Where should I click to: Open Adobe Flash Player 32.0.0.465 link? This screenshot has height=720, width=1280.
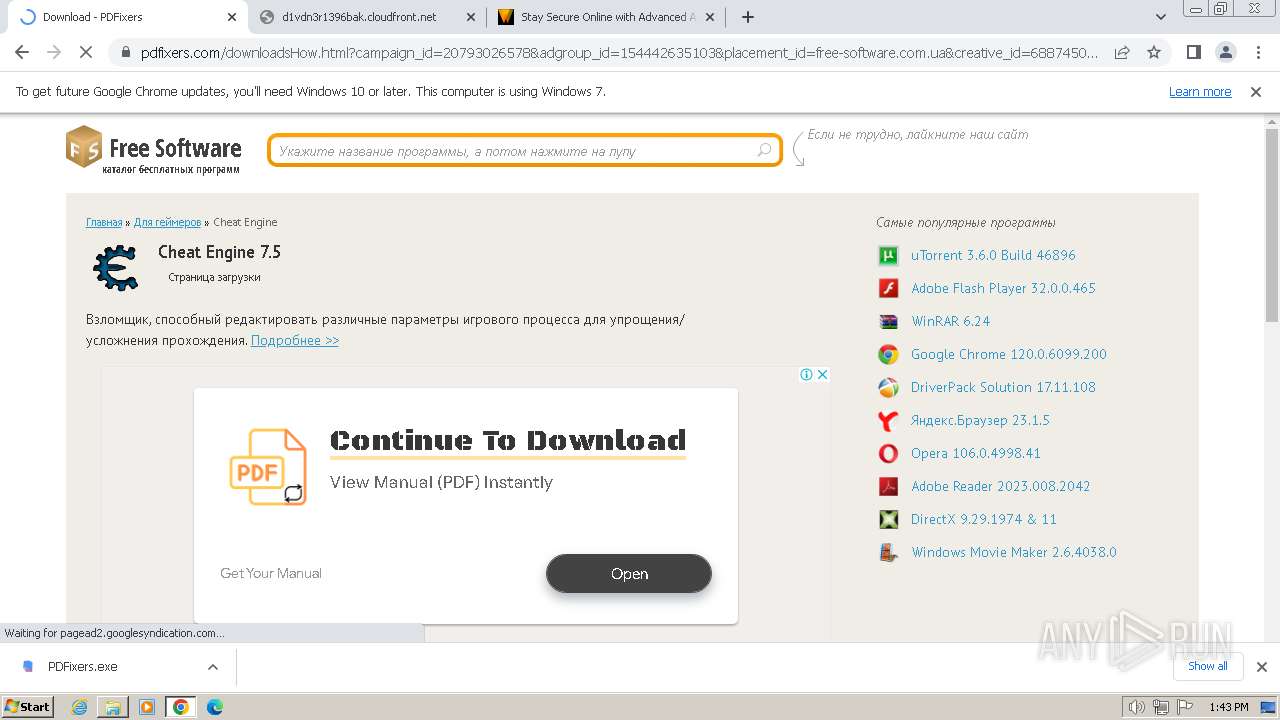coord(1003,288)
